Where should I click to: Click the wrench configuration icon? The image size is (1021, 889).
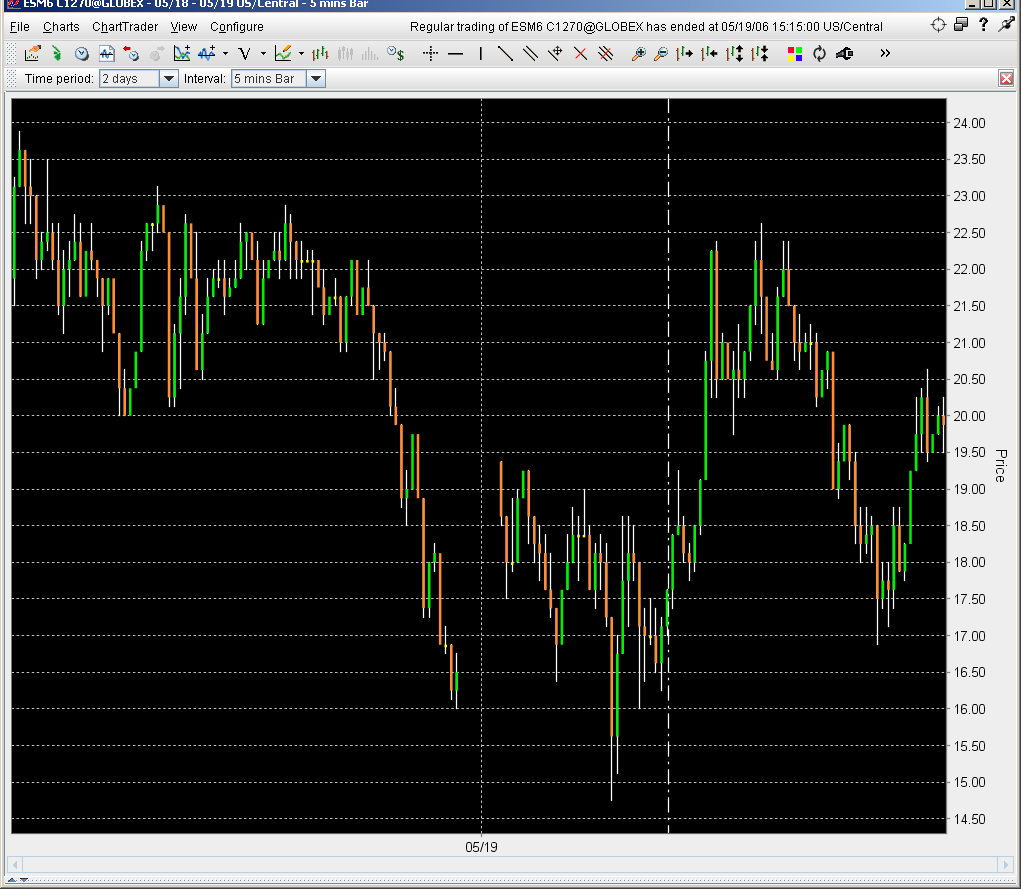click(x=845, y=53)
